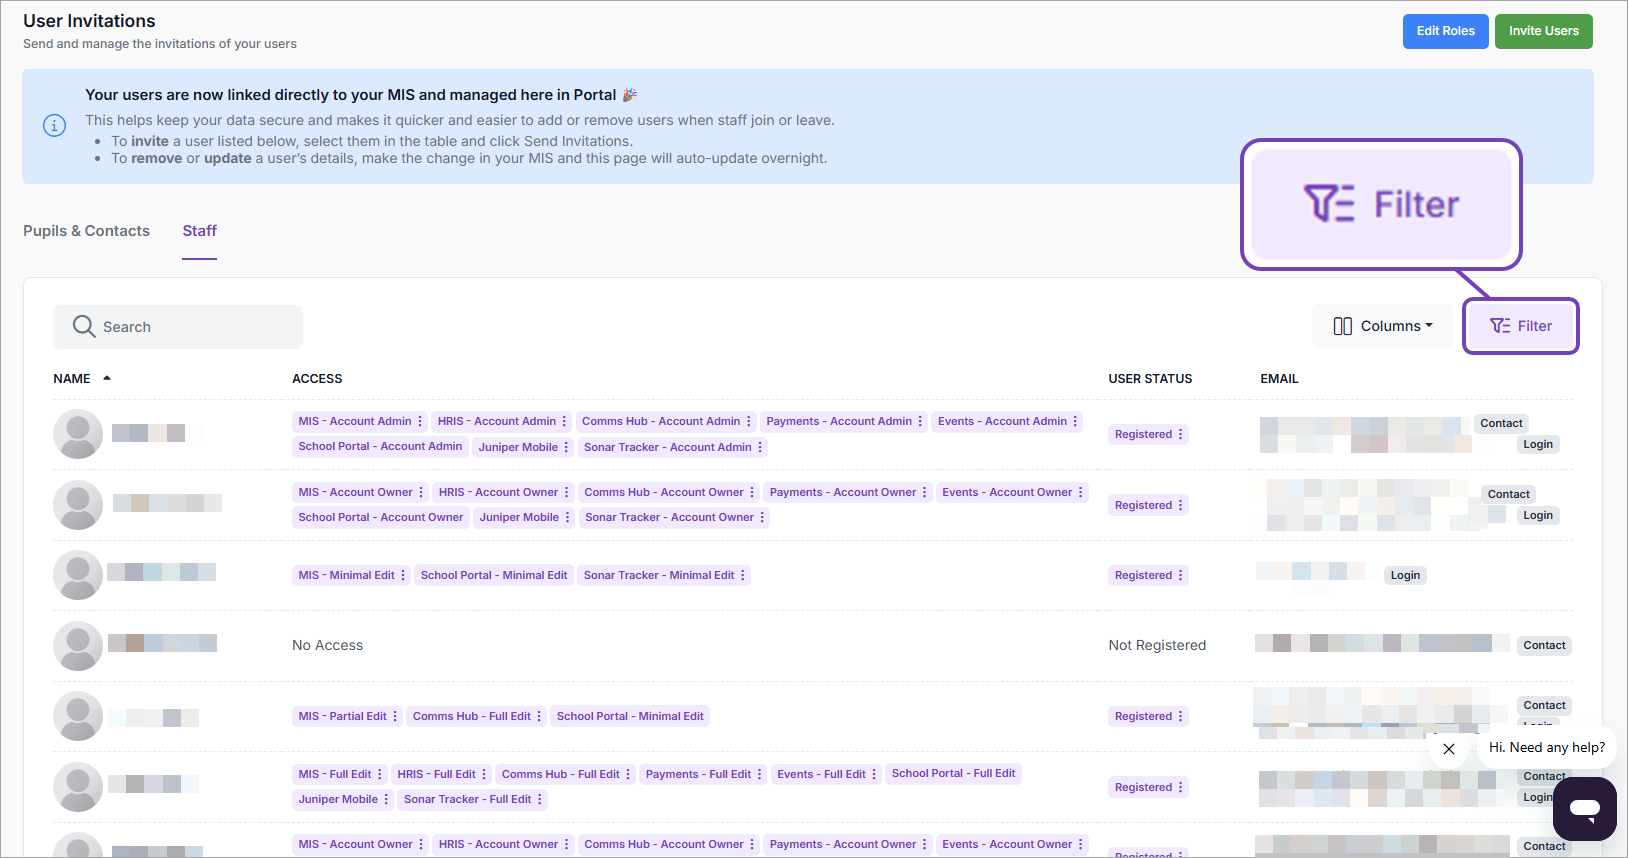Open options on Payments - Full Edit tag

coord(760,774)
